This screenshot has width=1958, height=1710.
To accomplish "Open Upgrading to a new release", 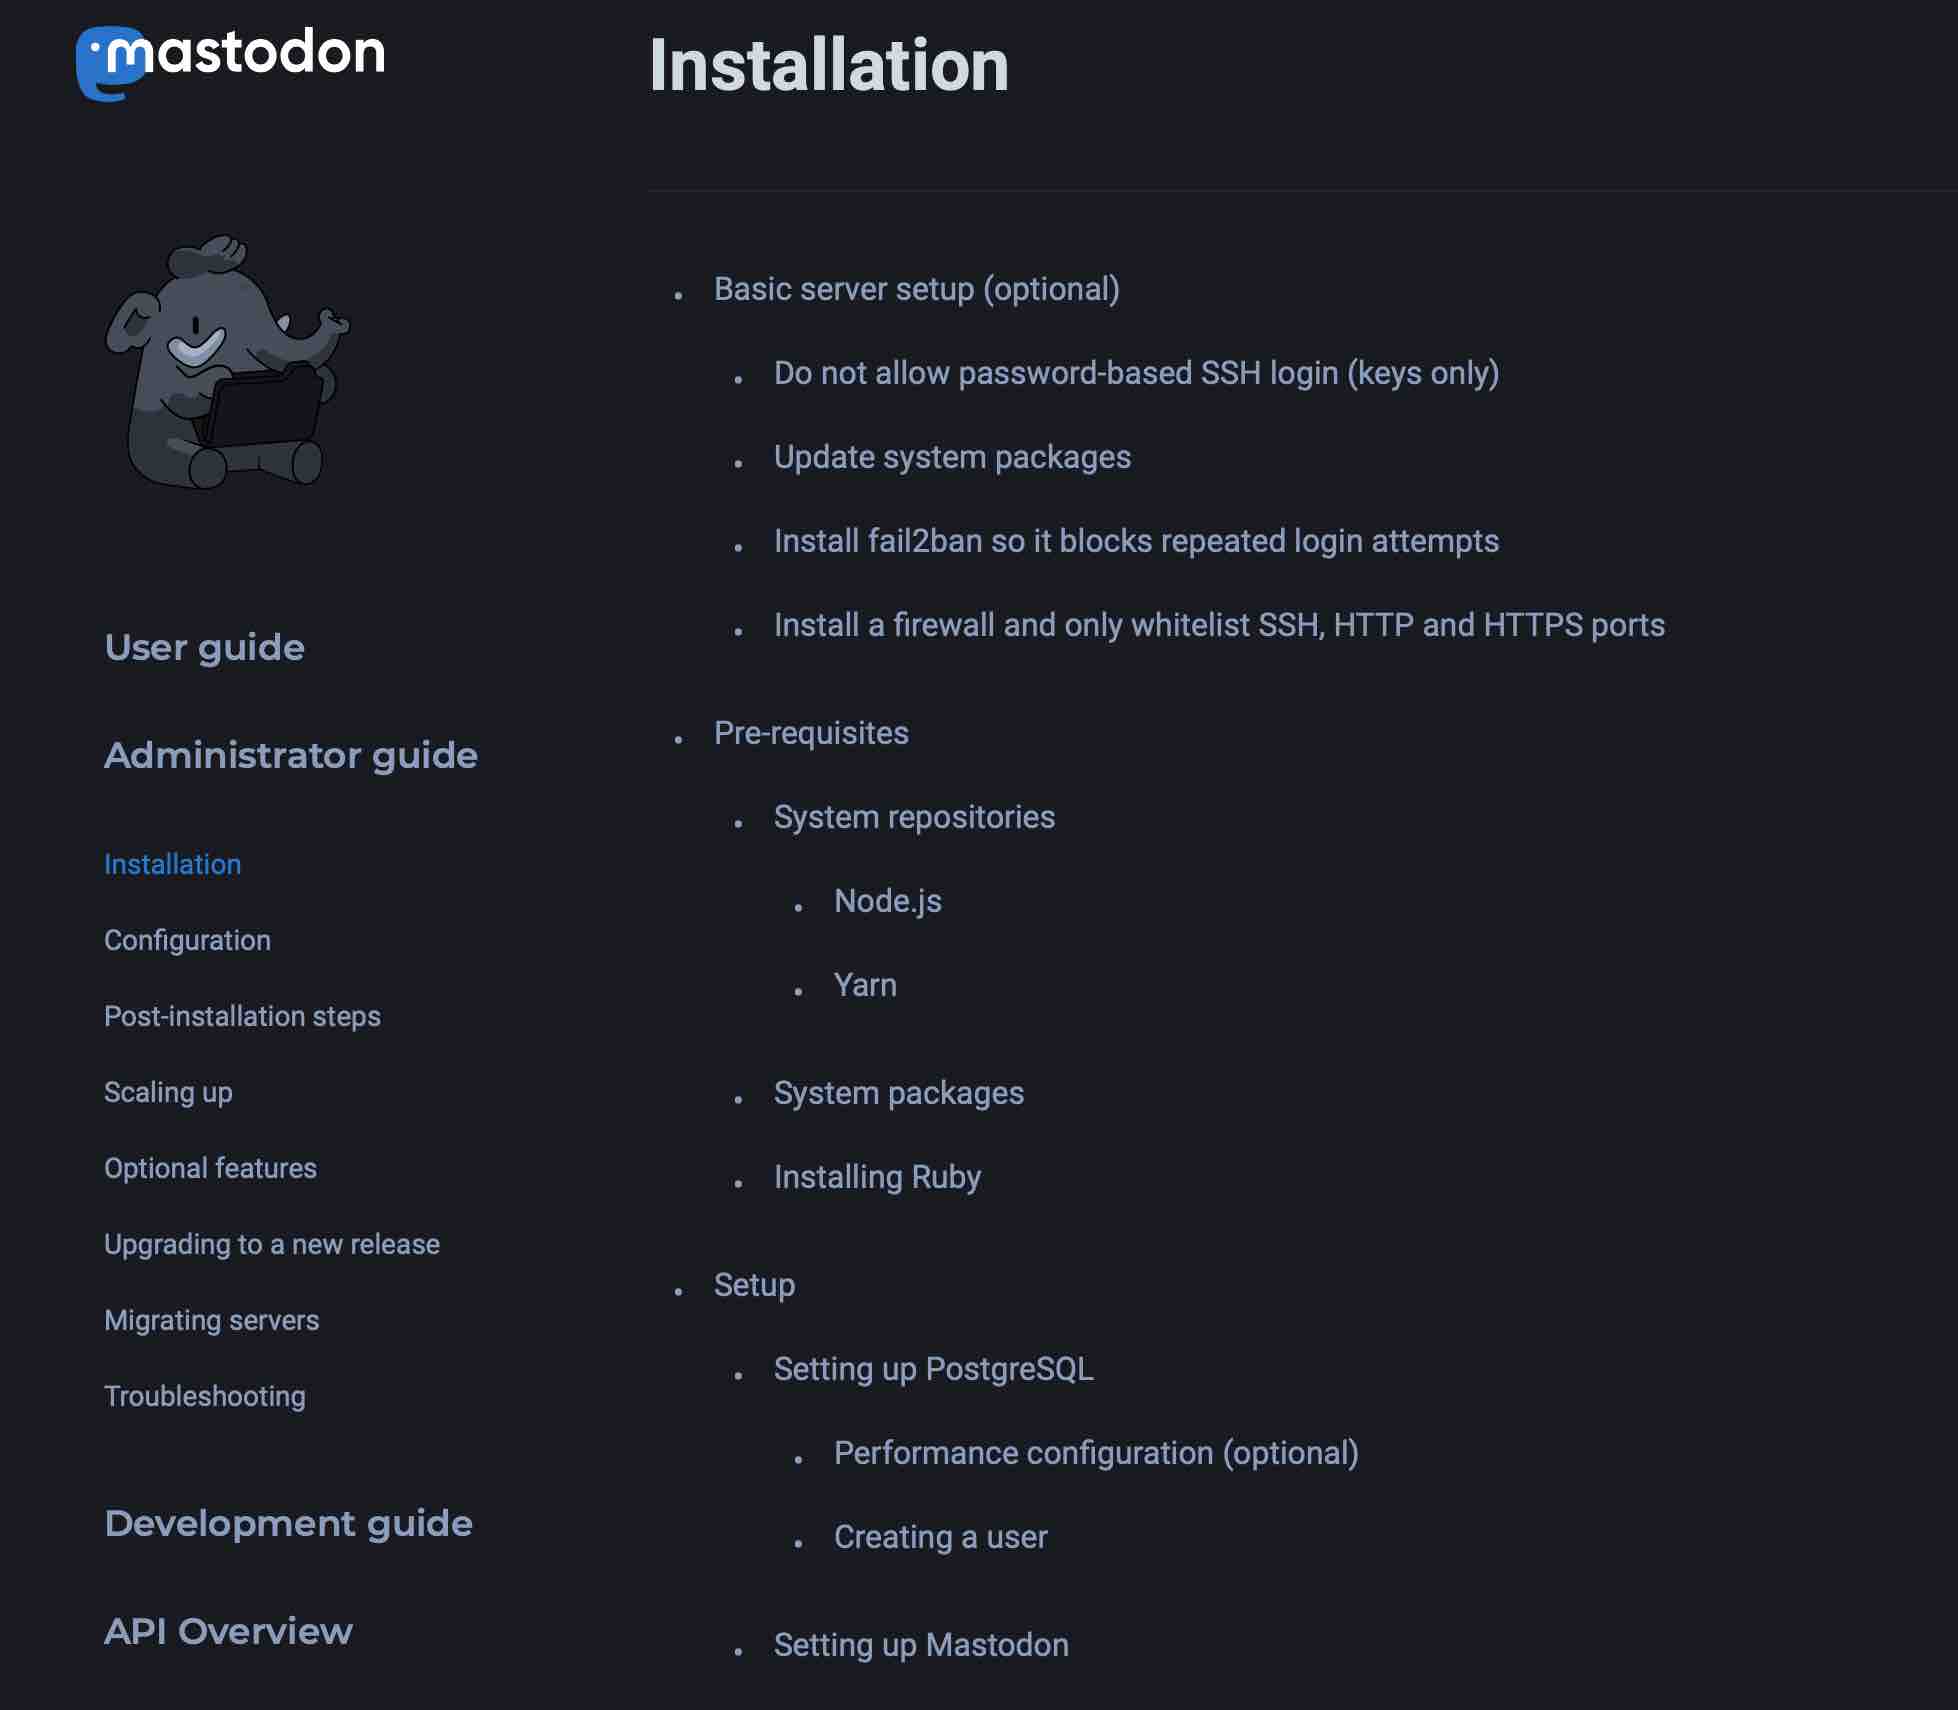I will coord(271,1245).
